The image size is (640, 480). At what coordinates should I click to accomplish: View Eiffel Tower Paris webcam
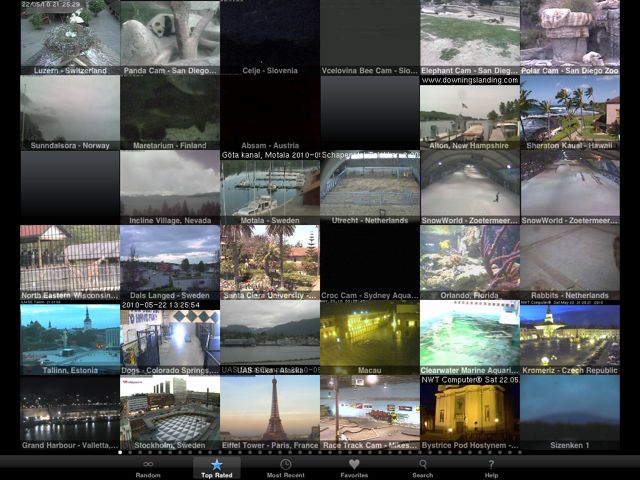tap(270, 413)
